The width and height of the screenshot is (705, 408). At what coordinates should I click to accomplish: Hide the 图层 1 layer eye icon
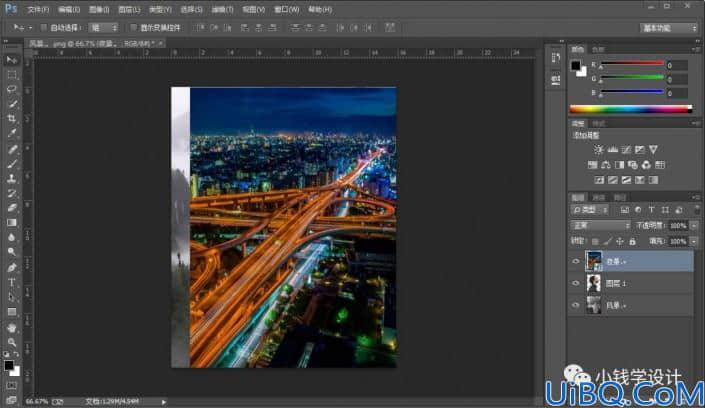pyautogui.click(x=576, y=283)
